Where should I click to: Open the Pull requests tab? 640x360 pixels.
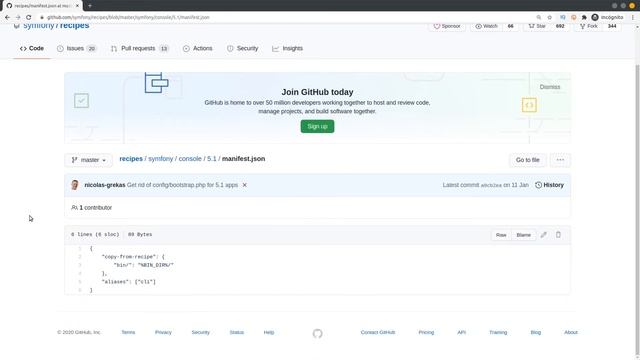click(x=139, y=48)
